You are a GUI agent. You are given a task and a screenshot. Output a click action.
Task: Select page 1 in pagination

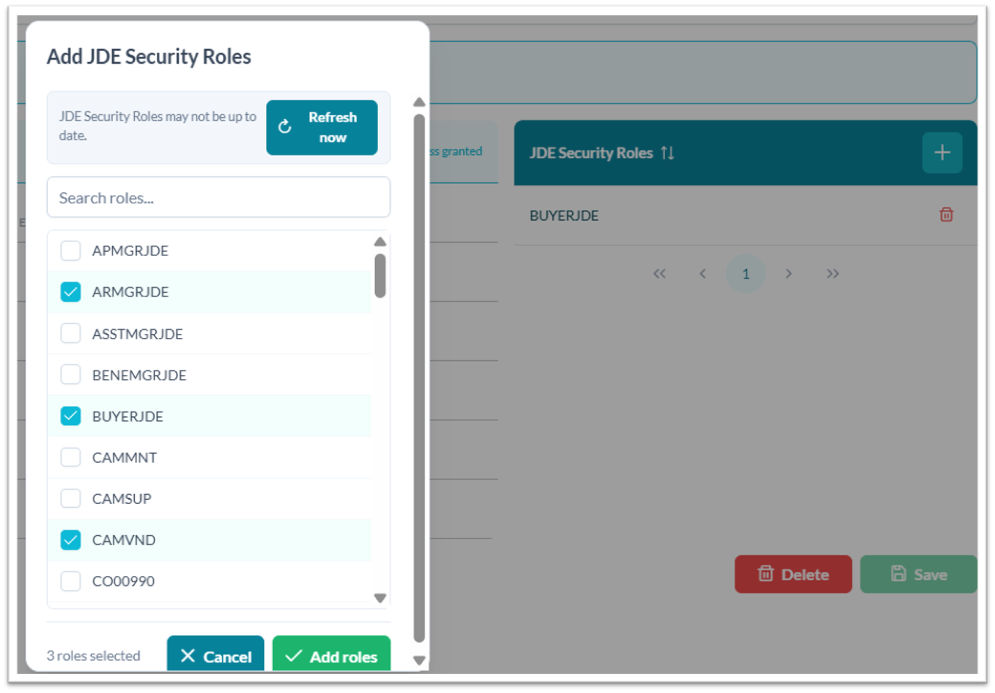click(x=746, y=274)
